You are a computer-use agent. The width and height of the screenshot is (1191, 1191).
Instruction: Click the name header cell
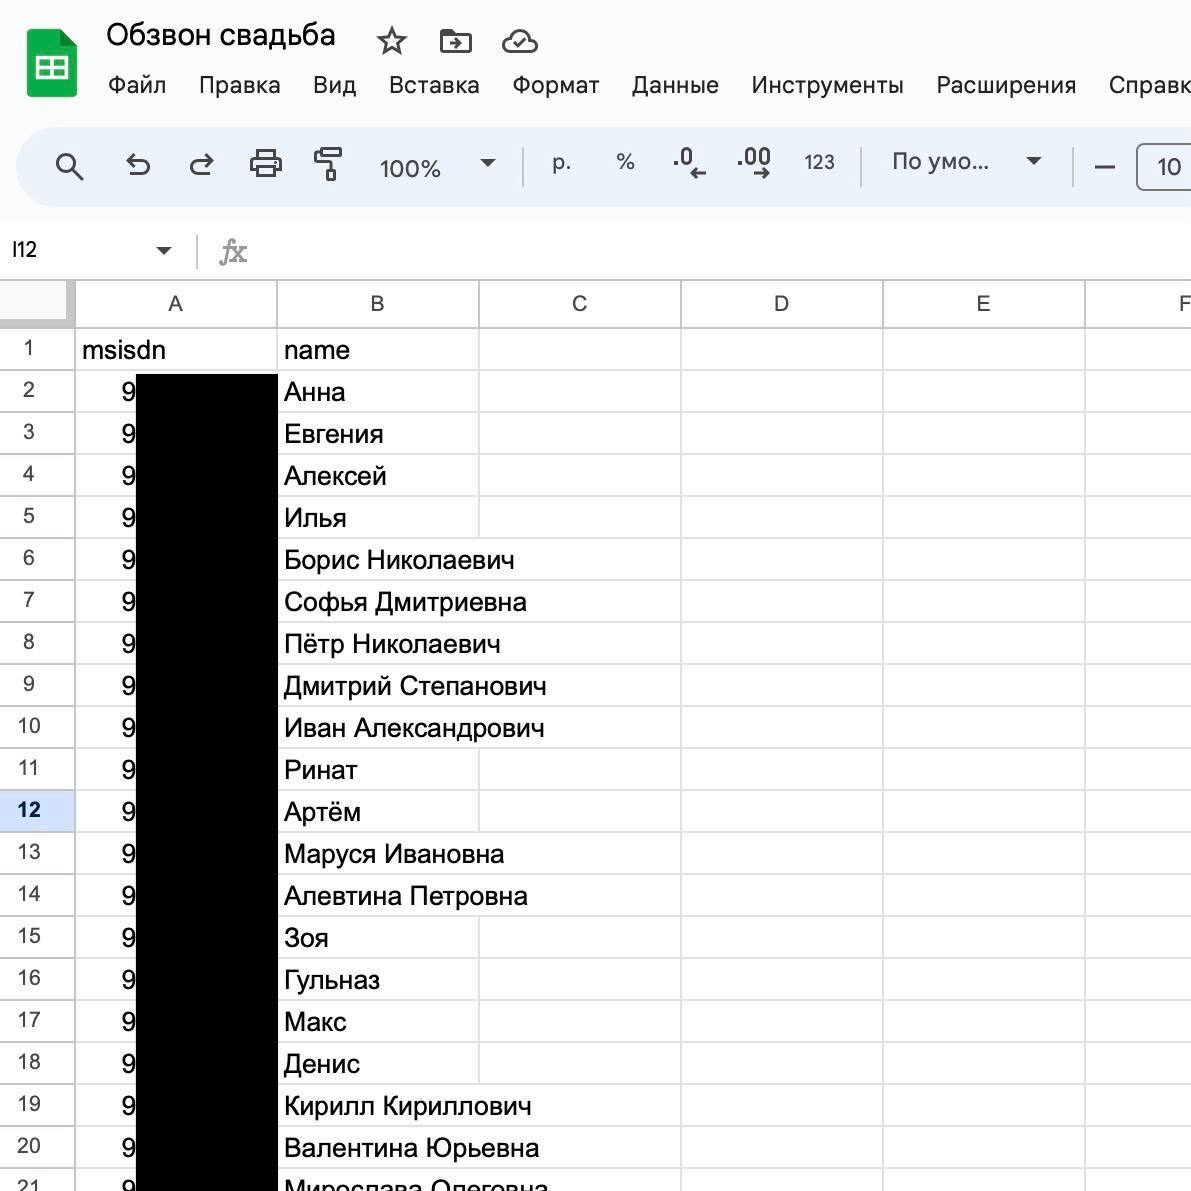tap(378, 349)
